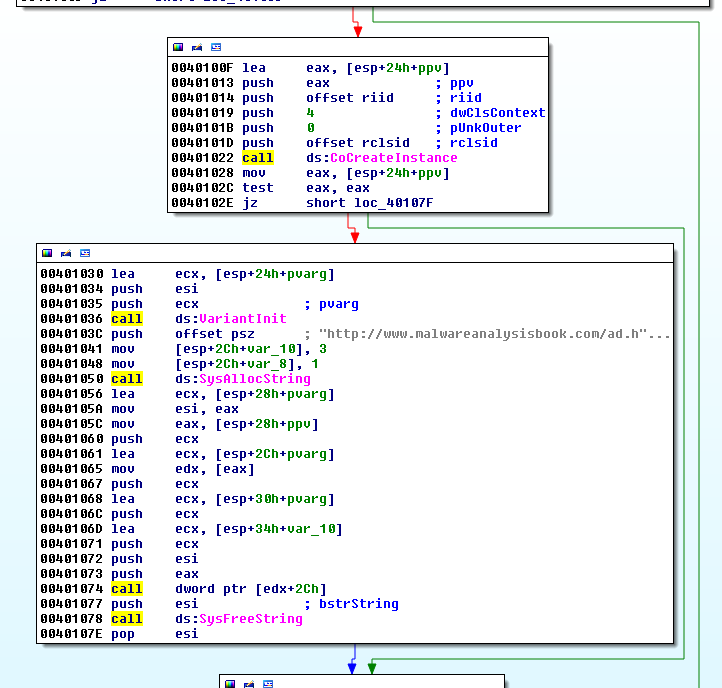Viewport: 722px width, 688px height.
Task: Select the VariantInit function reference
Action: pos(243,319)
